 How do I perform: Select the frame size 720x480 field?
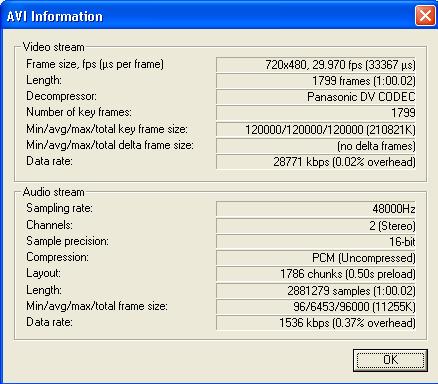coord(316,65)
